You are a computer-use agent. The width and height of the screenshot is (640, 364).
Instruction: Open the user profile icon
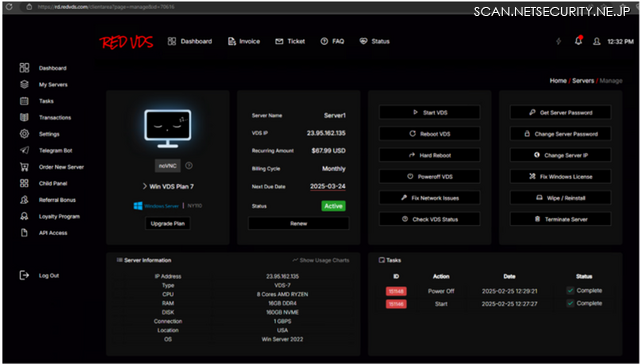click(x=596, y=42)
